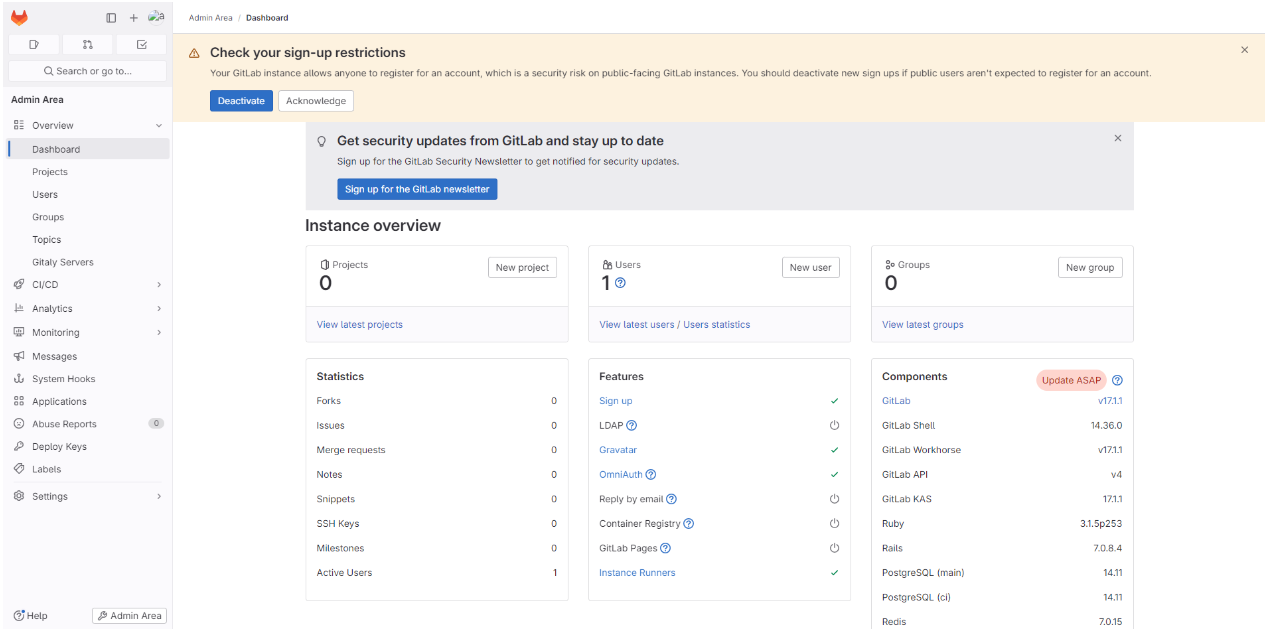
Task: Expand the Monitoring sidebar section
Action: coord(159,332)
